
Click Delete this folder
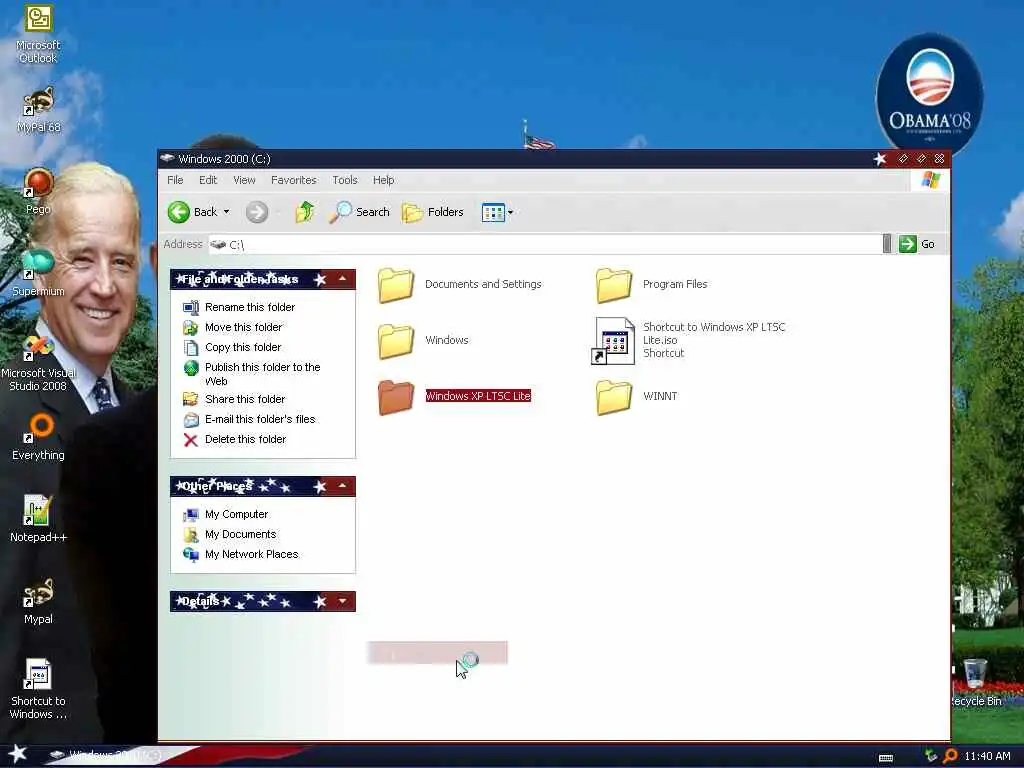[x=234, y=440]
